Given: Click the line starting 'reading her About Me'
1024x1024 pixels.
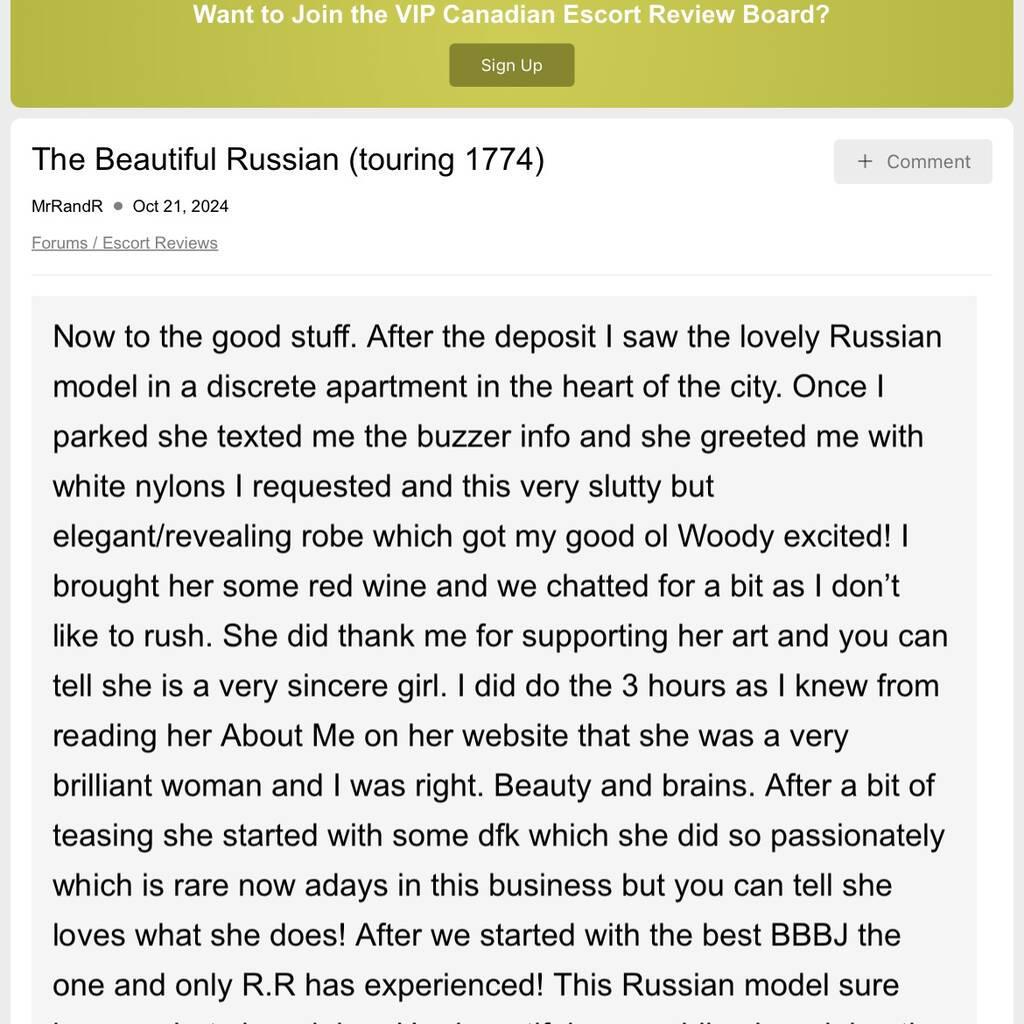Looking at the screenshot, I should pos(450,736).
